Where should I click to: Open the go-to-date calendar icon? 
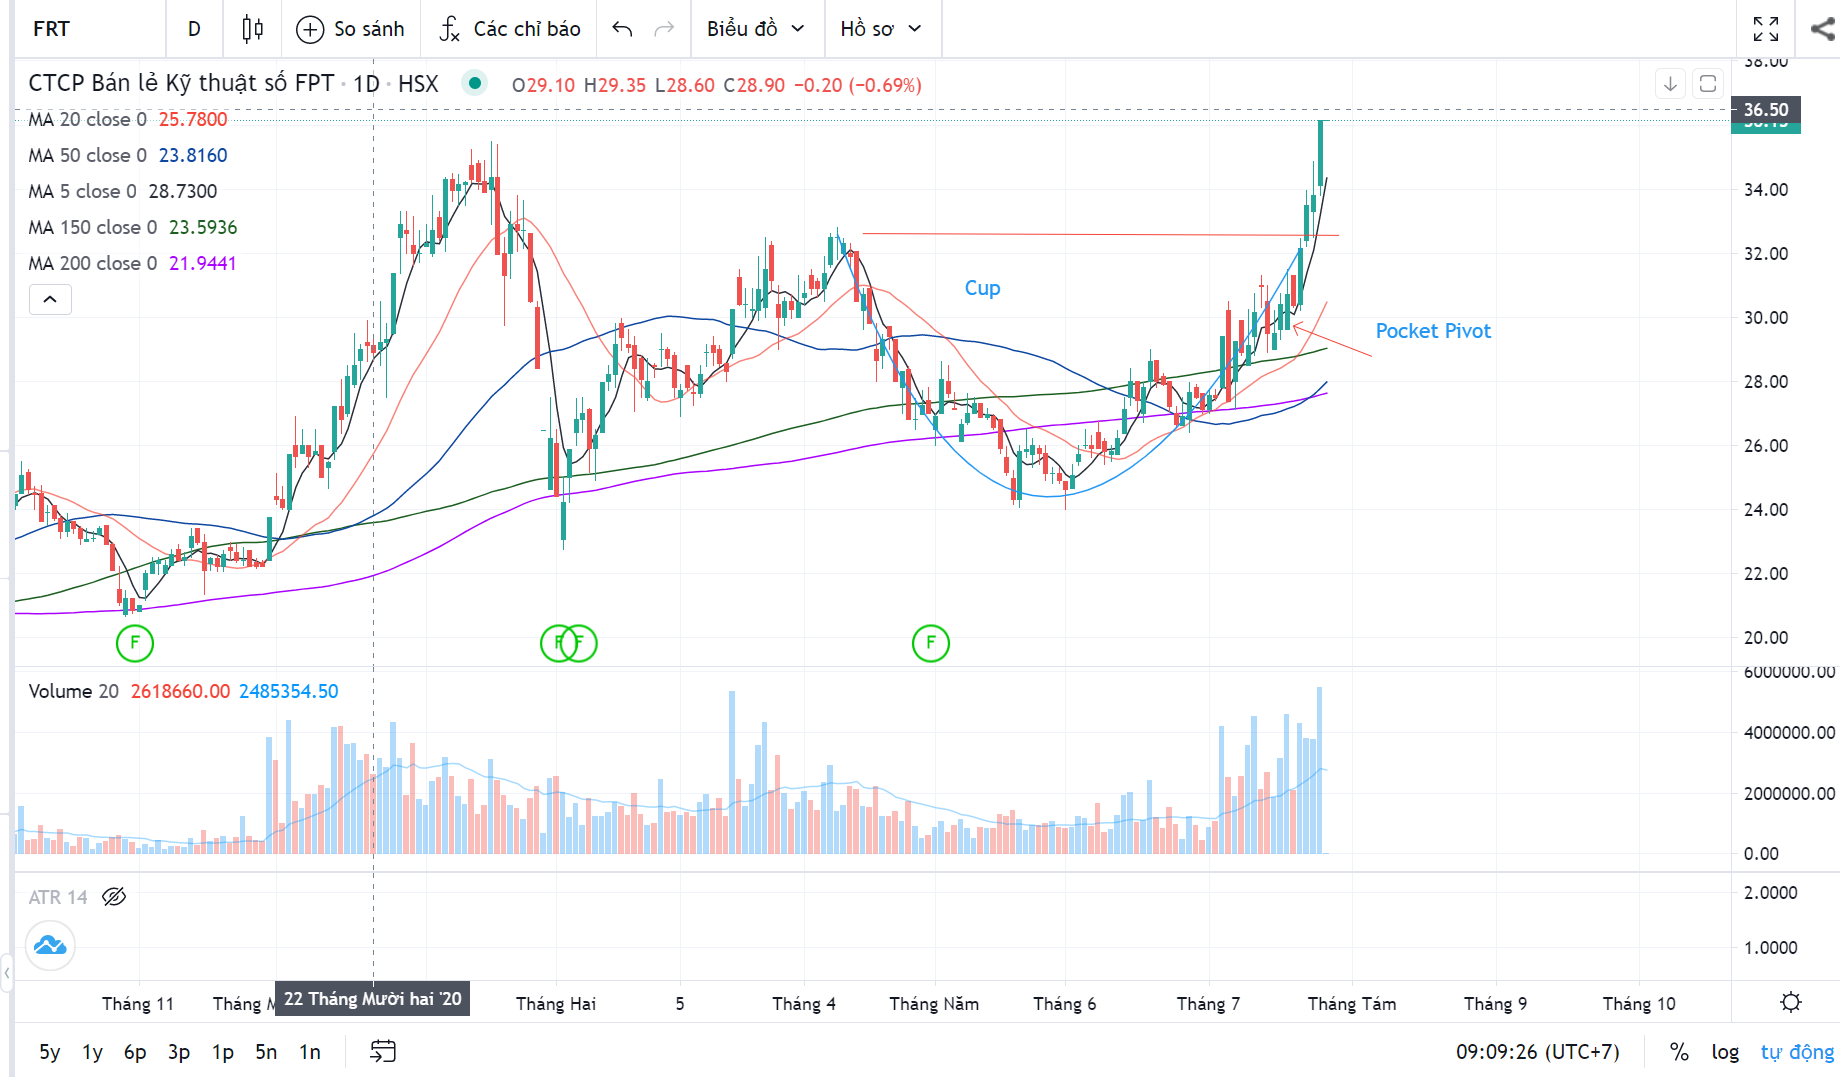click(383, 1051)
